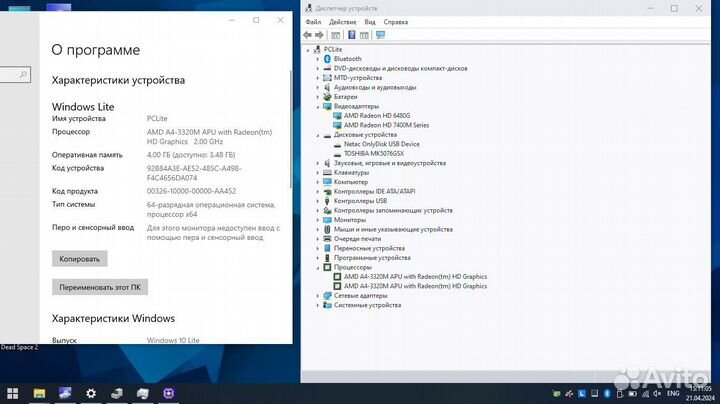The height and width of the screenshot is (404, 720).
Task: Click the Копировать button
Action: [x=79, y=258]
